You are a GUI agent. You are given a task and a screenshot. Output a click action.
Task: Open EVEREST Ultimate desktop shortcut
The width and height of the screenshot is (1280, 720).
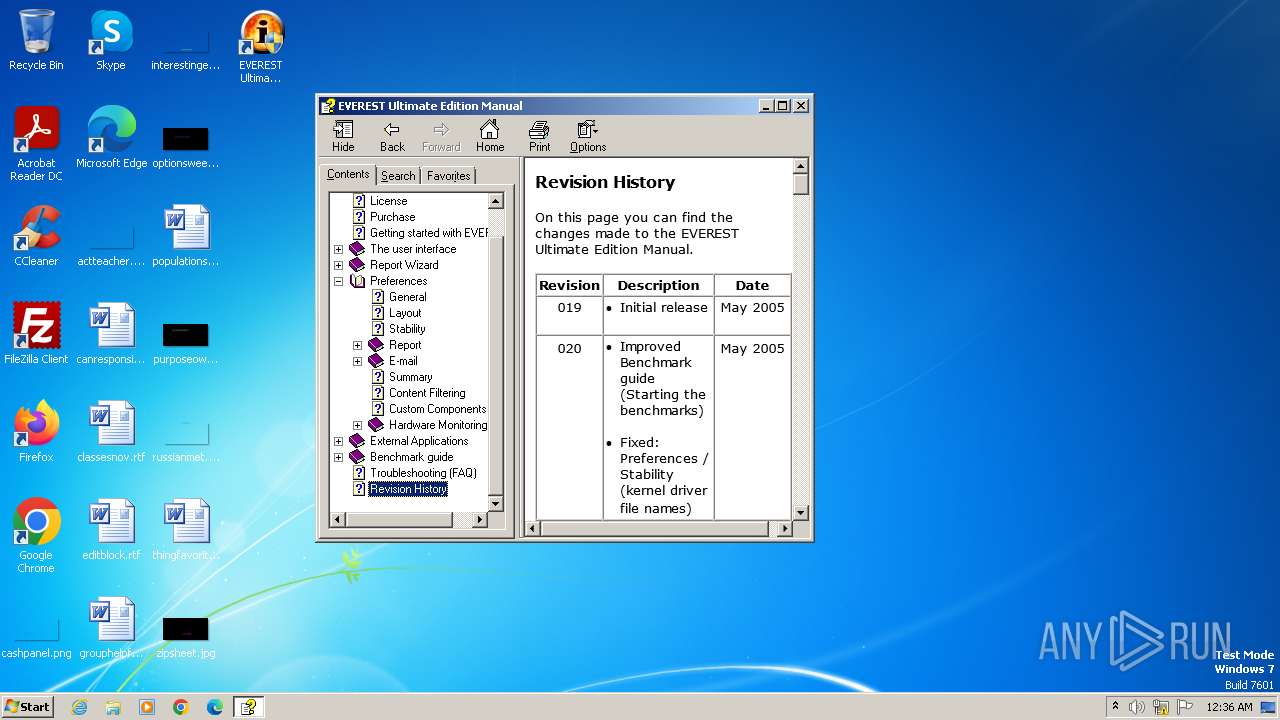tap(260, 46)
